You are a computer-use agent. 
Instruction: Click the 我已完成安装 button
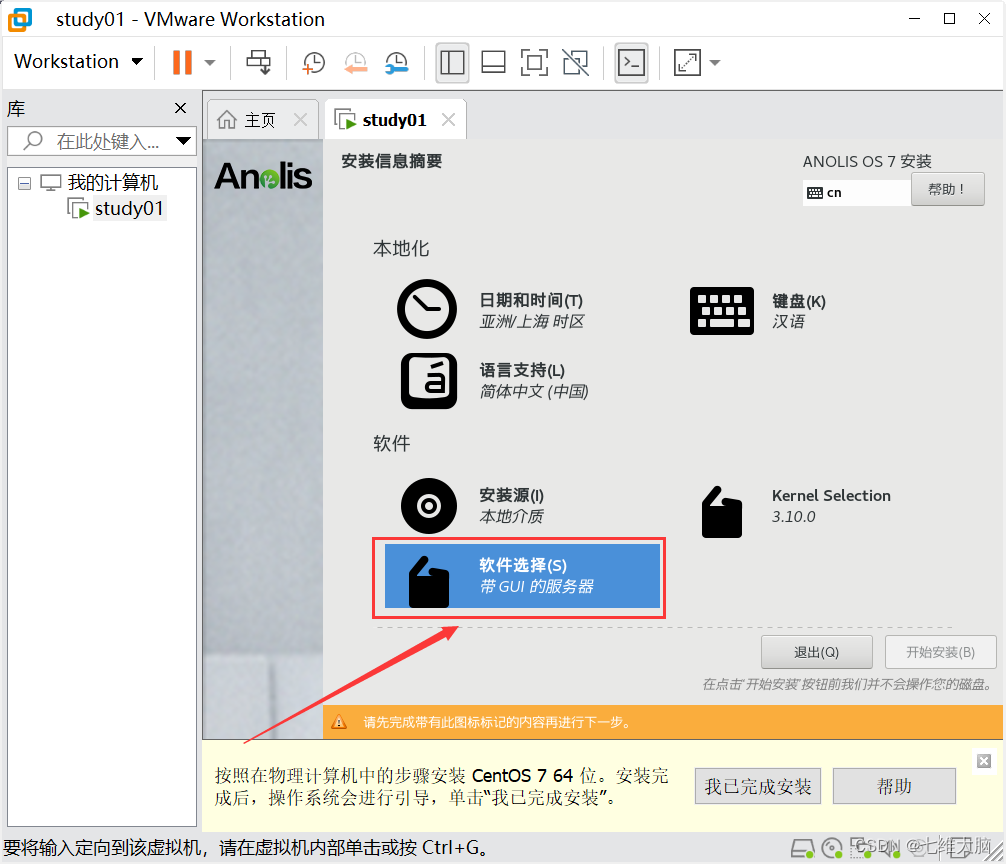click(x=758, y=786)
